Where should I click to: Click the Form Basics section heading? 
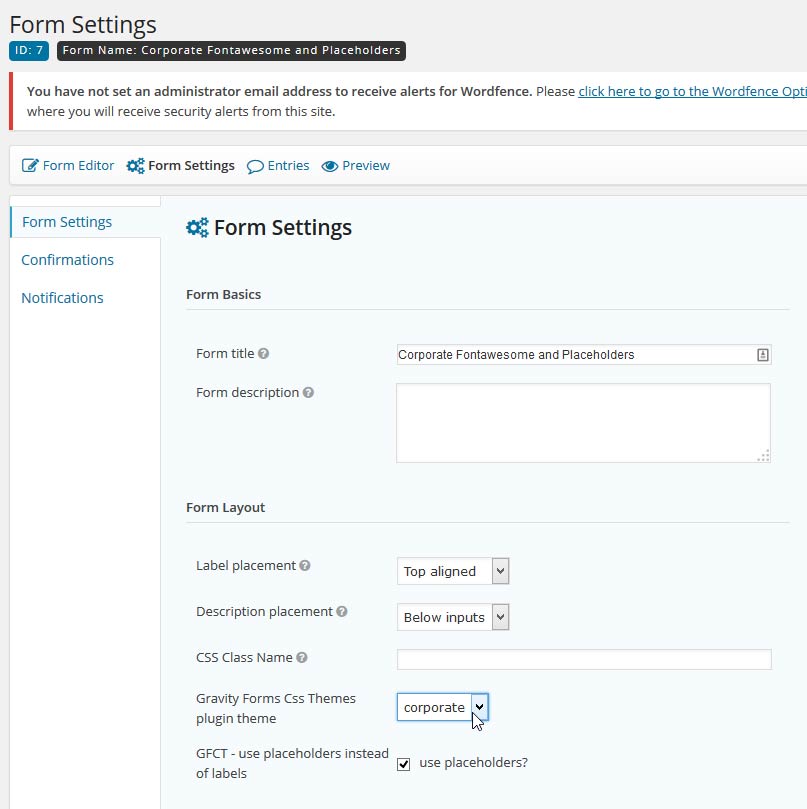pyautogui.click(x=223, y=295)
